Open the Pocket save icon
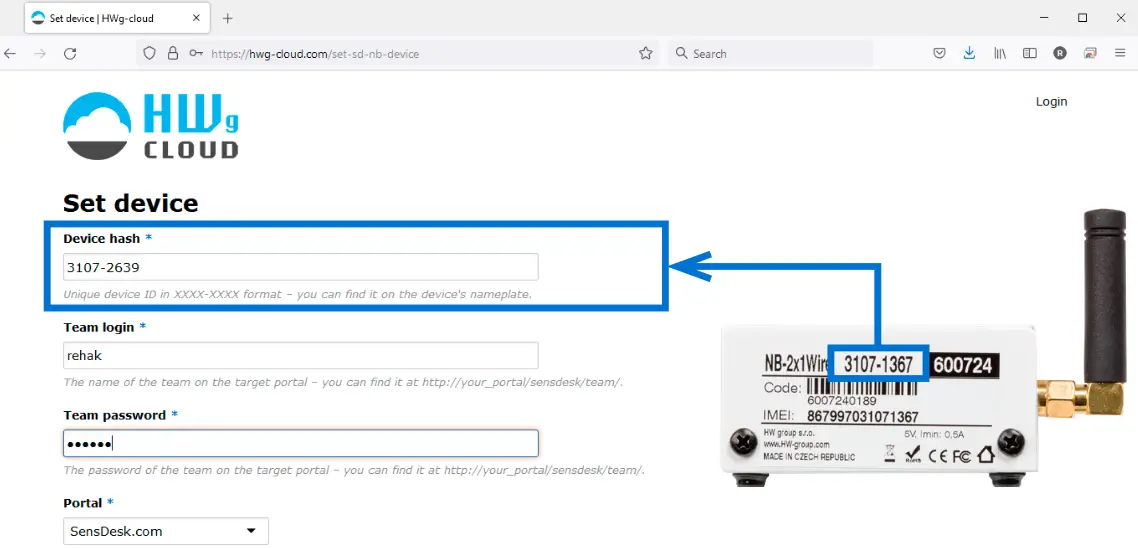Screen dimensions: 1138x549 [939, 53]
